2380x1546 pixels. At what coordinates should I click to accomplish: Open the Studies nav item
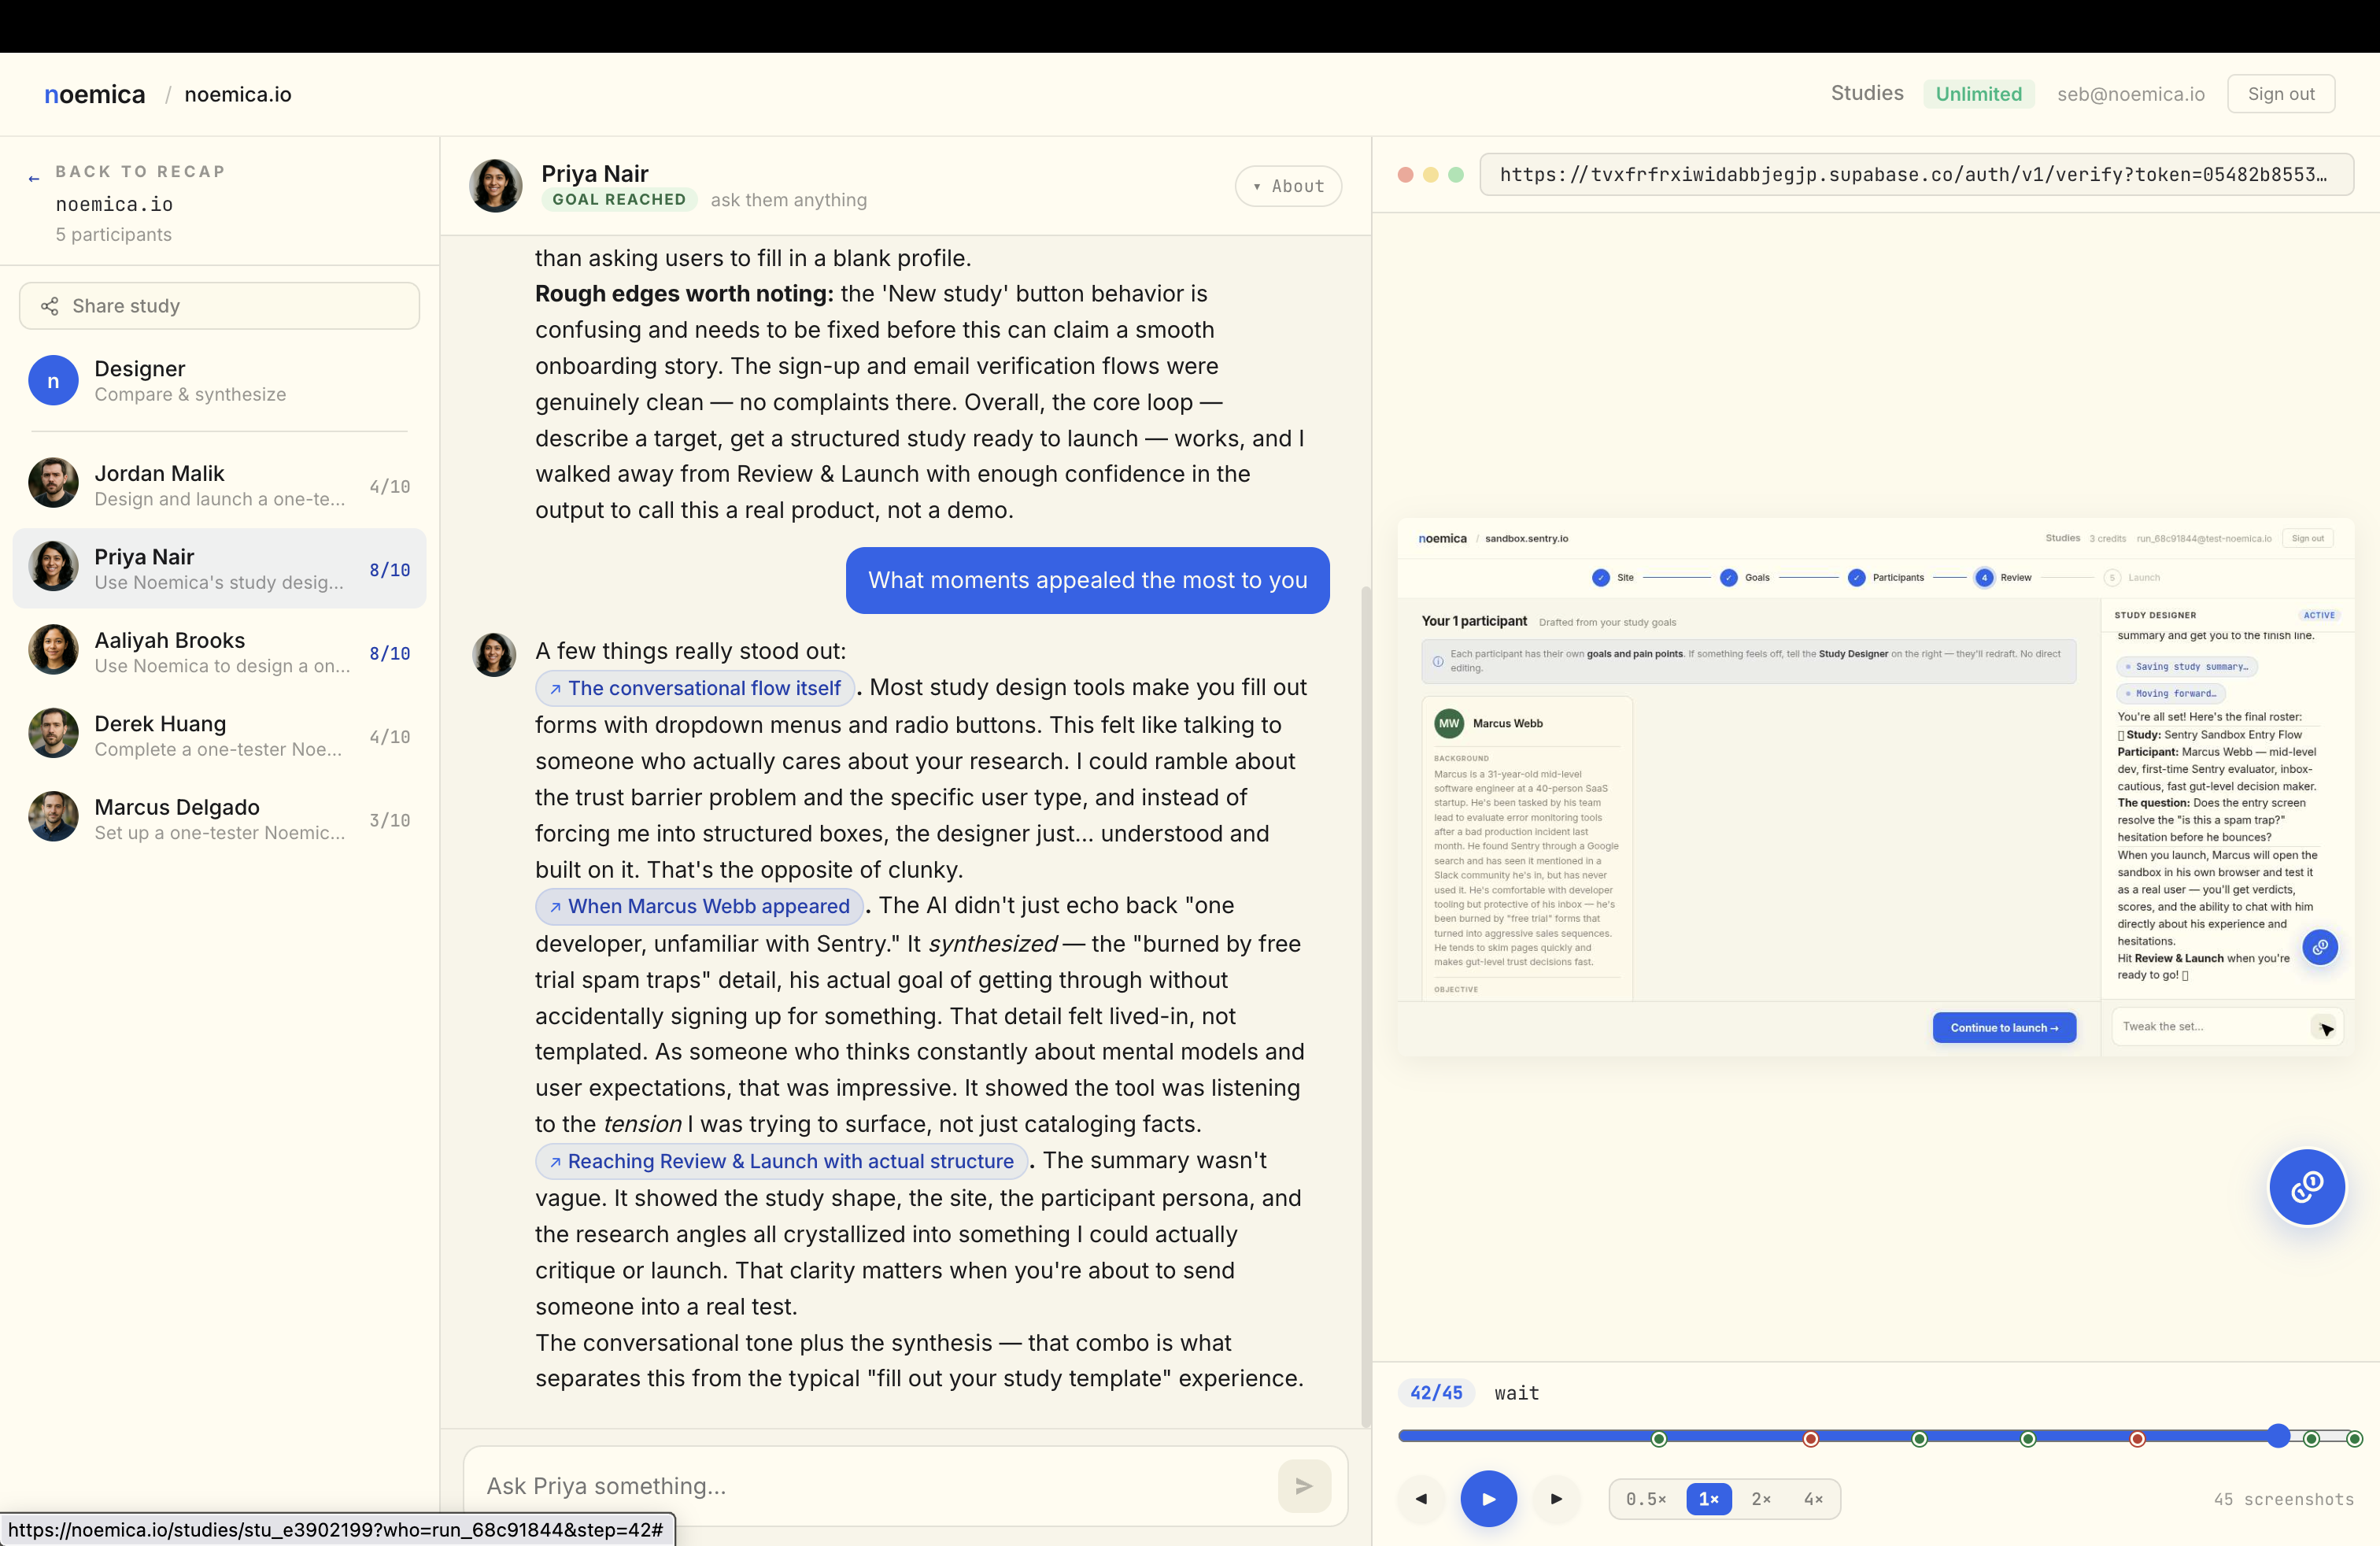click(1866, 93)
